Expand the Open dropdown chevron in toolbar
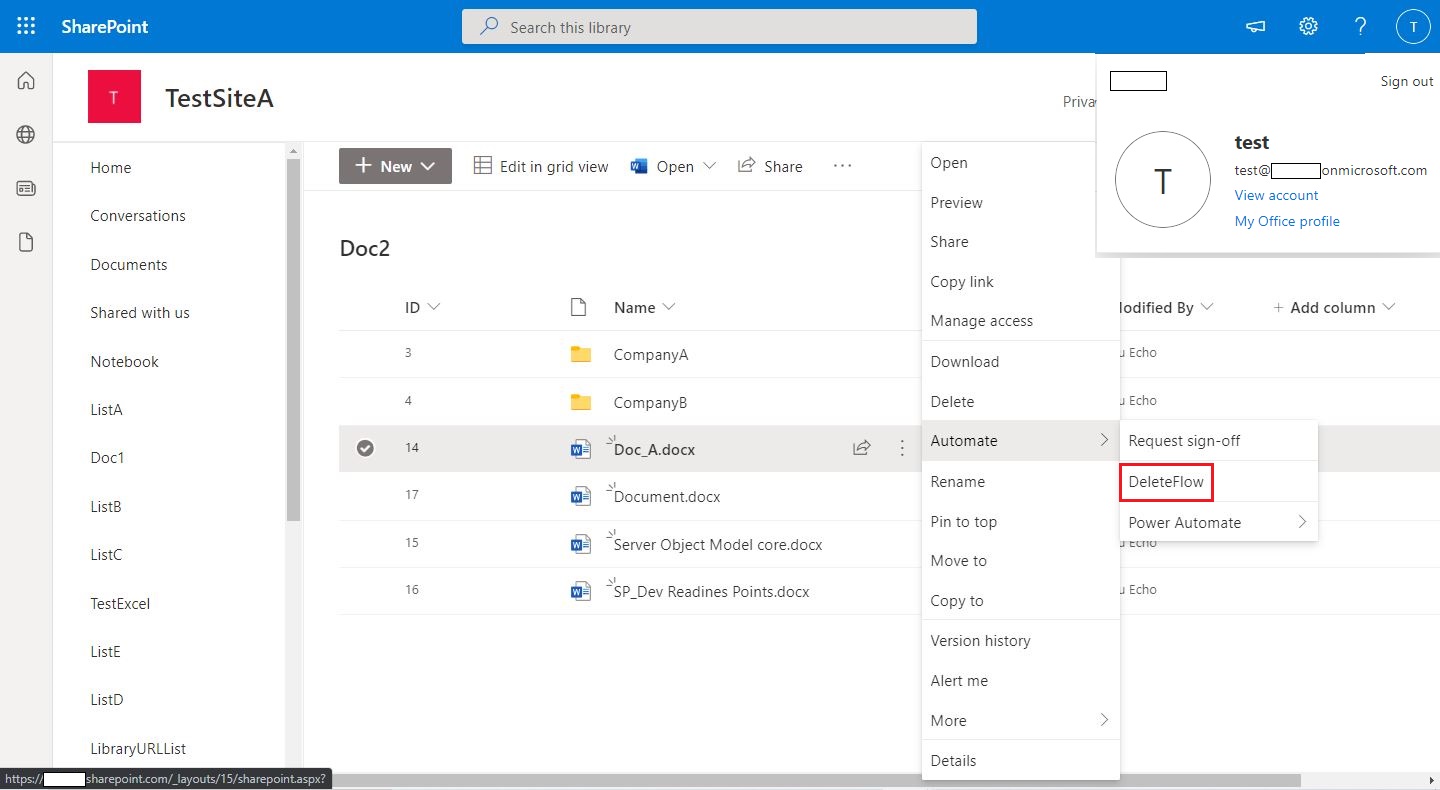This screenshot has height=790, width=1440. pos(710,166)
